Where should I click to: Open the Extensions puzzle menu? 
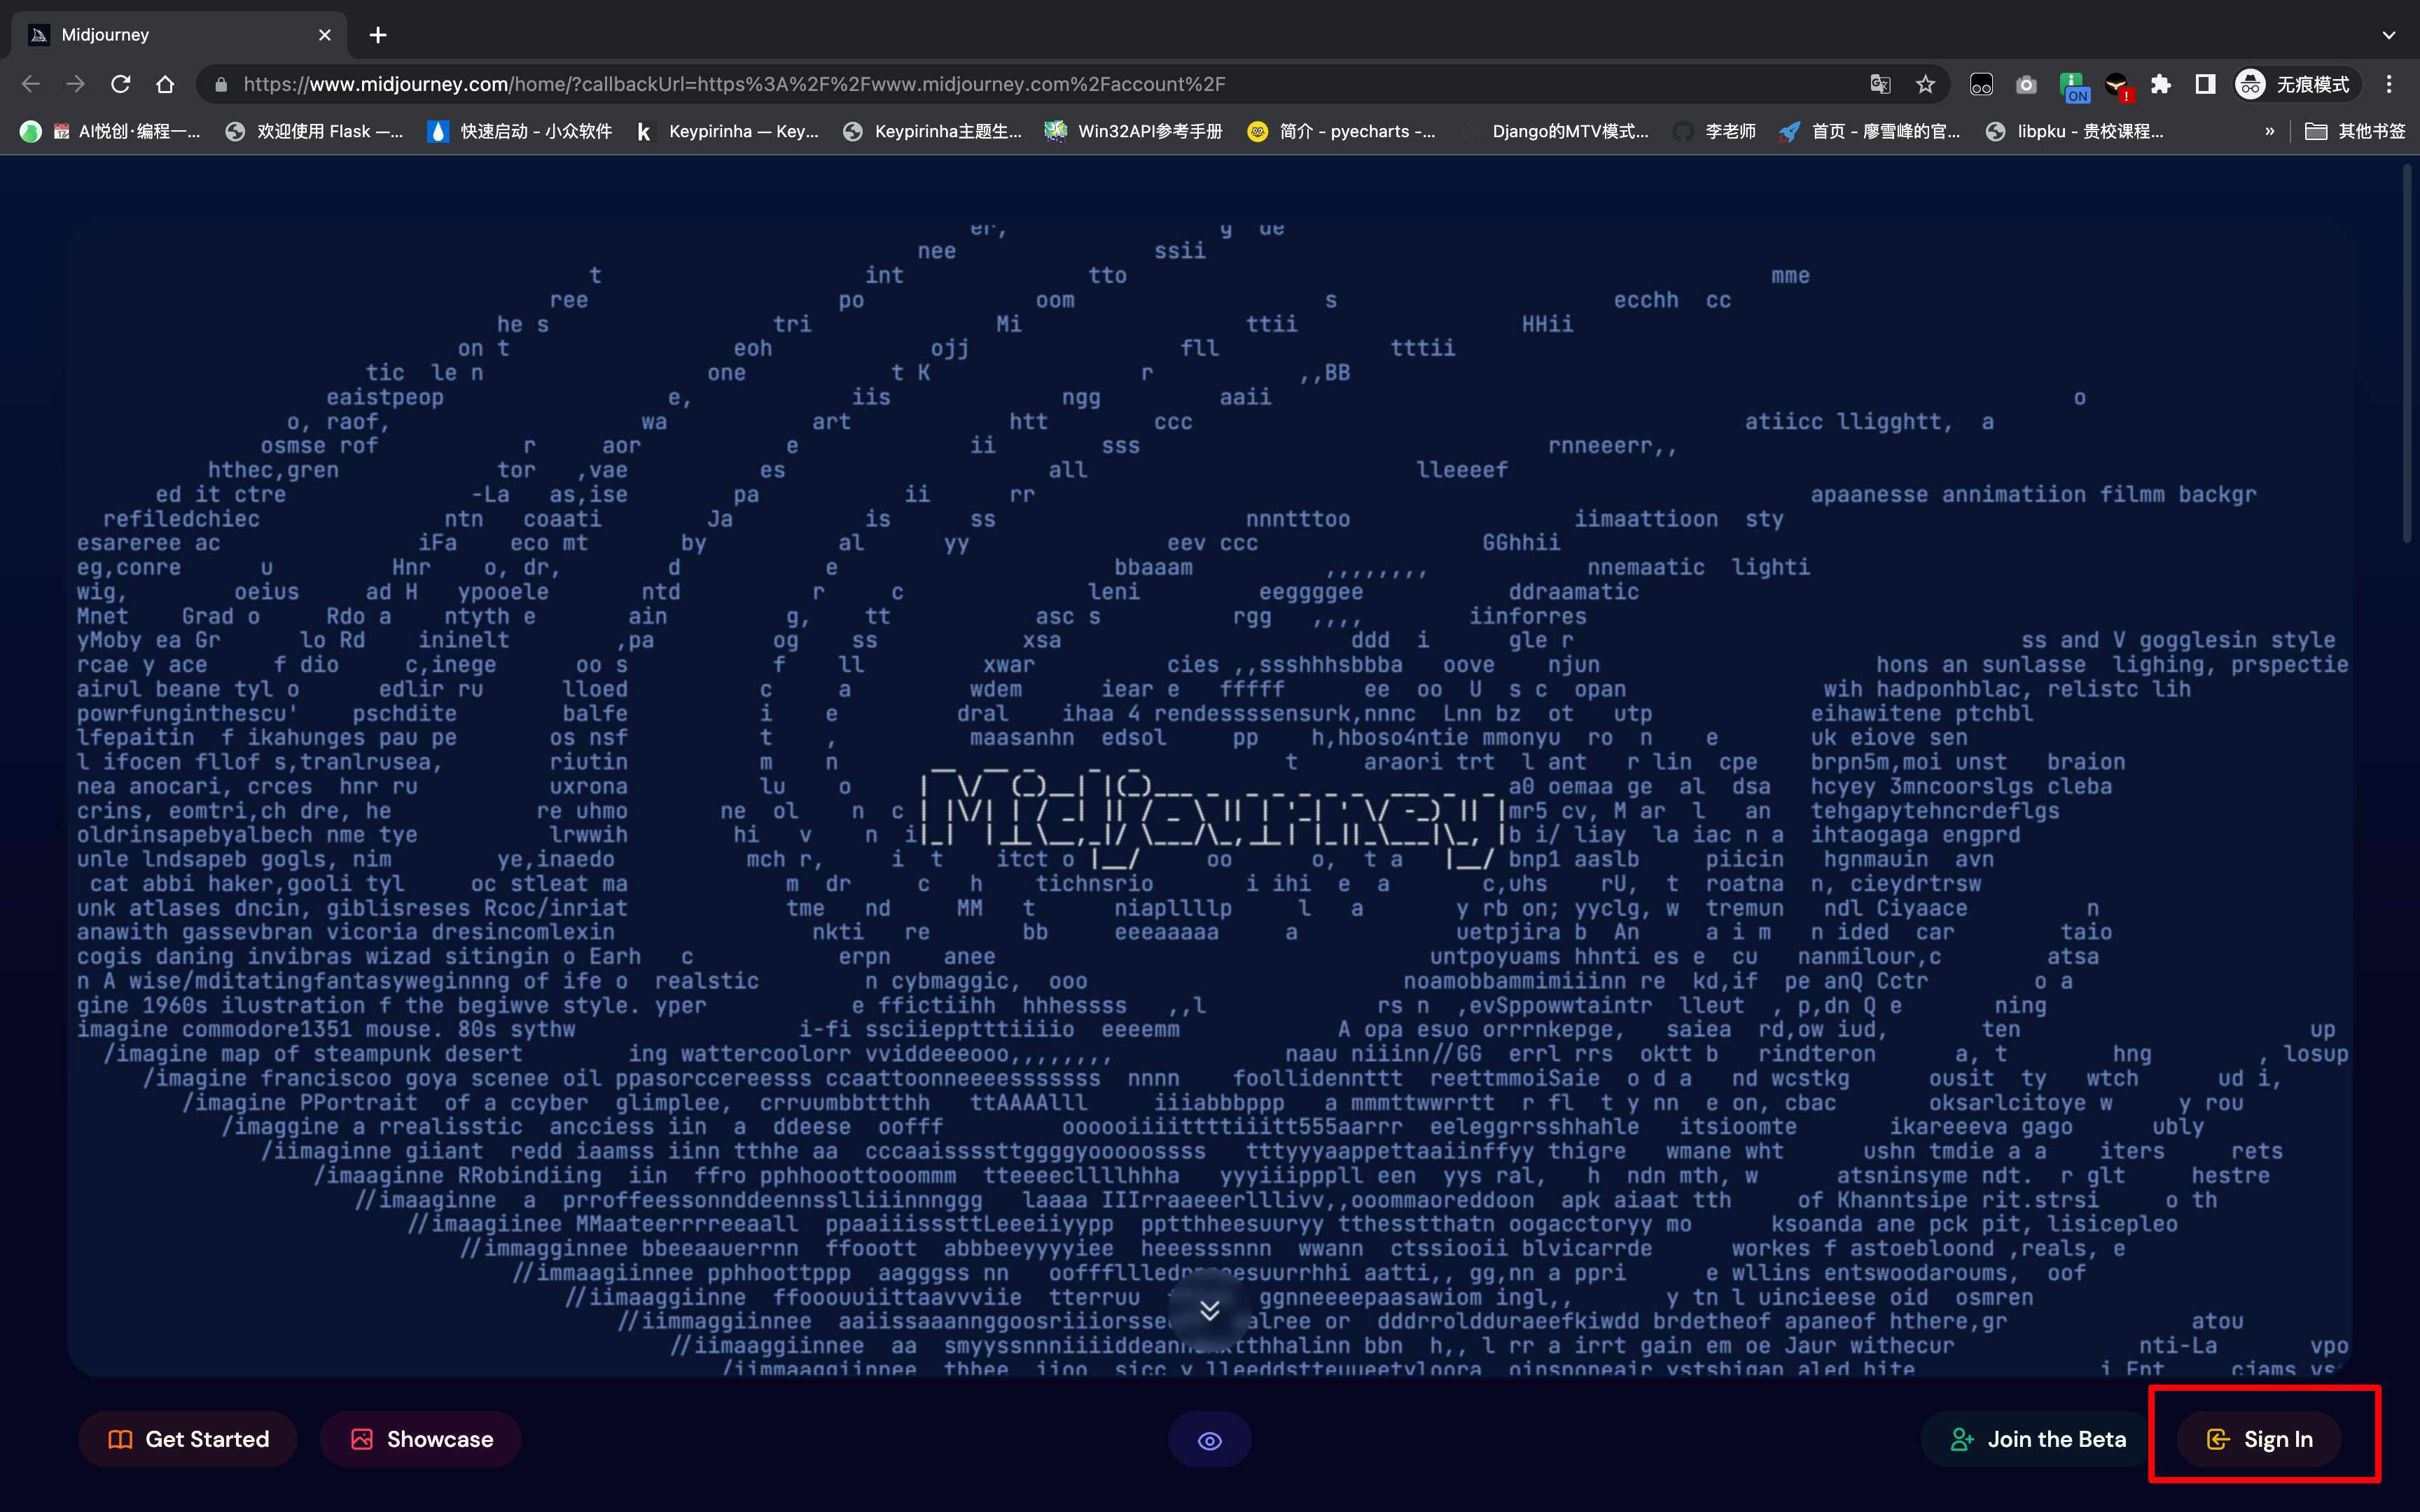click(2161, 84)
